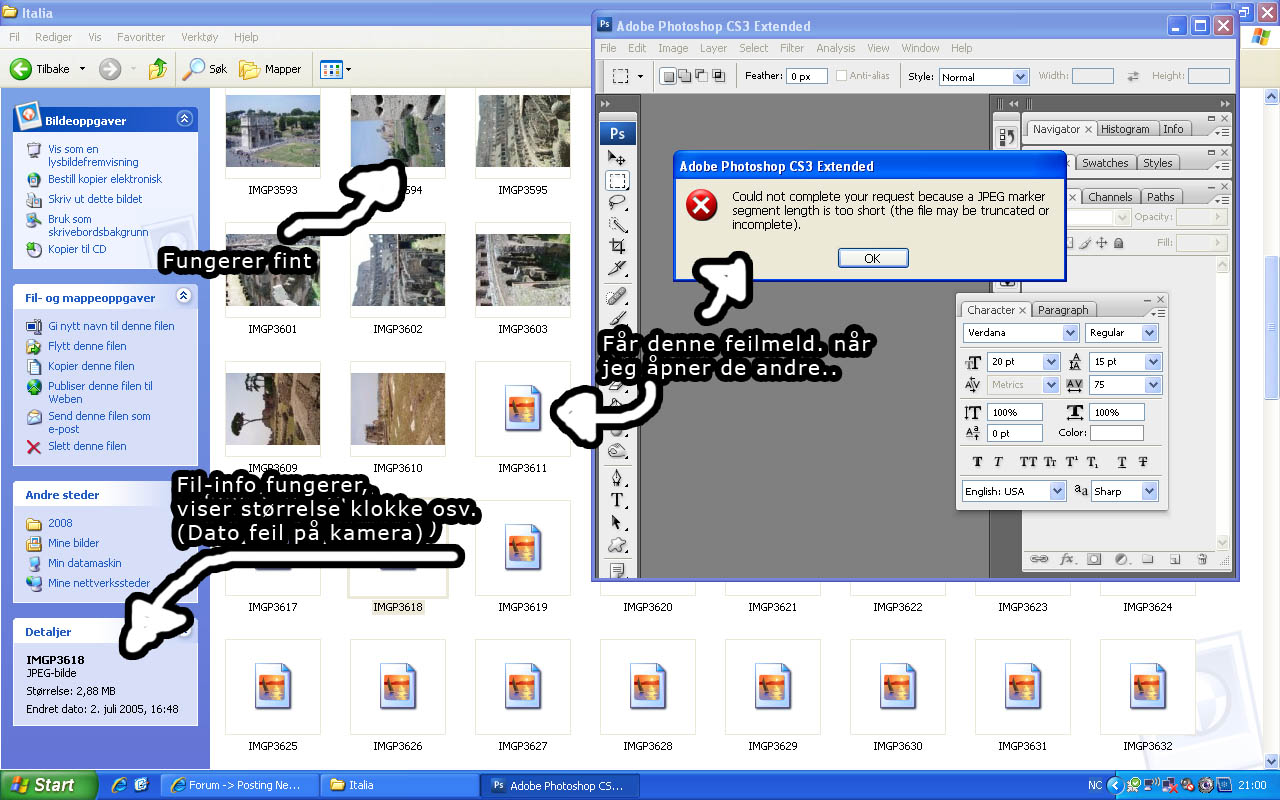Collapse the Bildeoppgaver section
Screen dimensions: 1280x800
coord(184,119)
